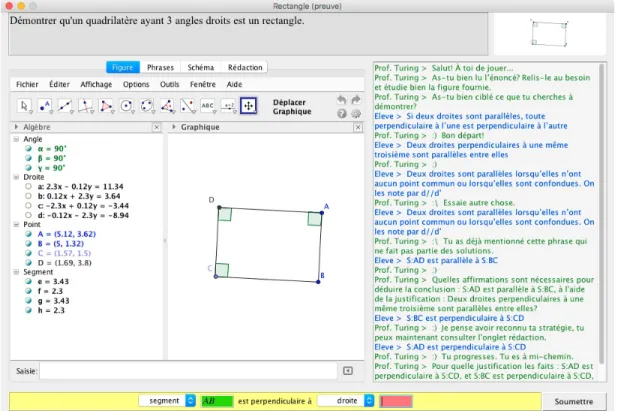Show line c: −2.3x + 0.12y = −3.44
Viewport: 618px width, 411px height.
coord(28,205)
